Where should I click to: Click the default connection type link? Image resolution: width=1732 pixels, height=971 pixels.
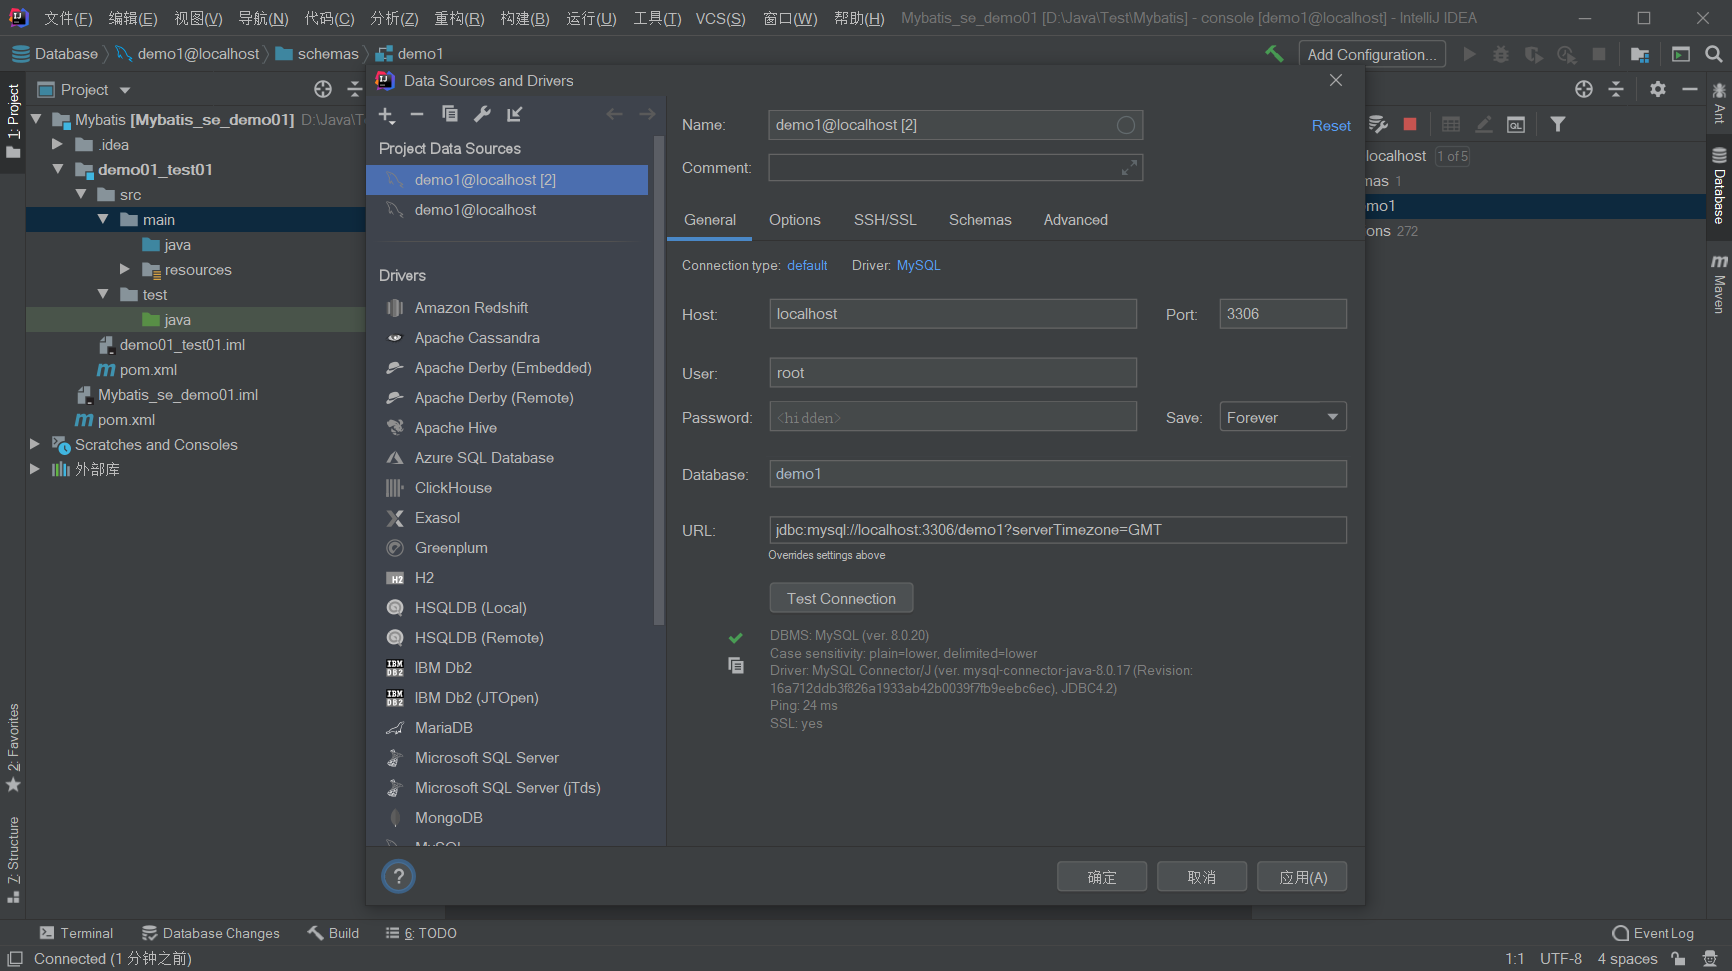(x=807, y=265)
